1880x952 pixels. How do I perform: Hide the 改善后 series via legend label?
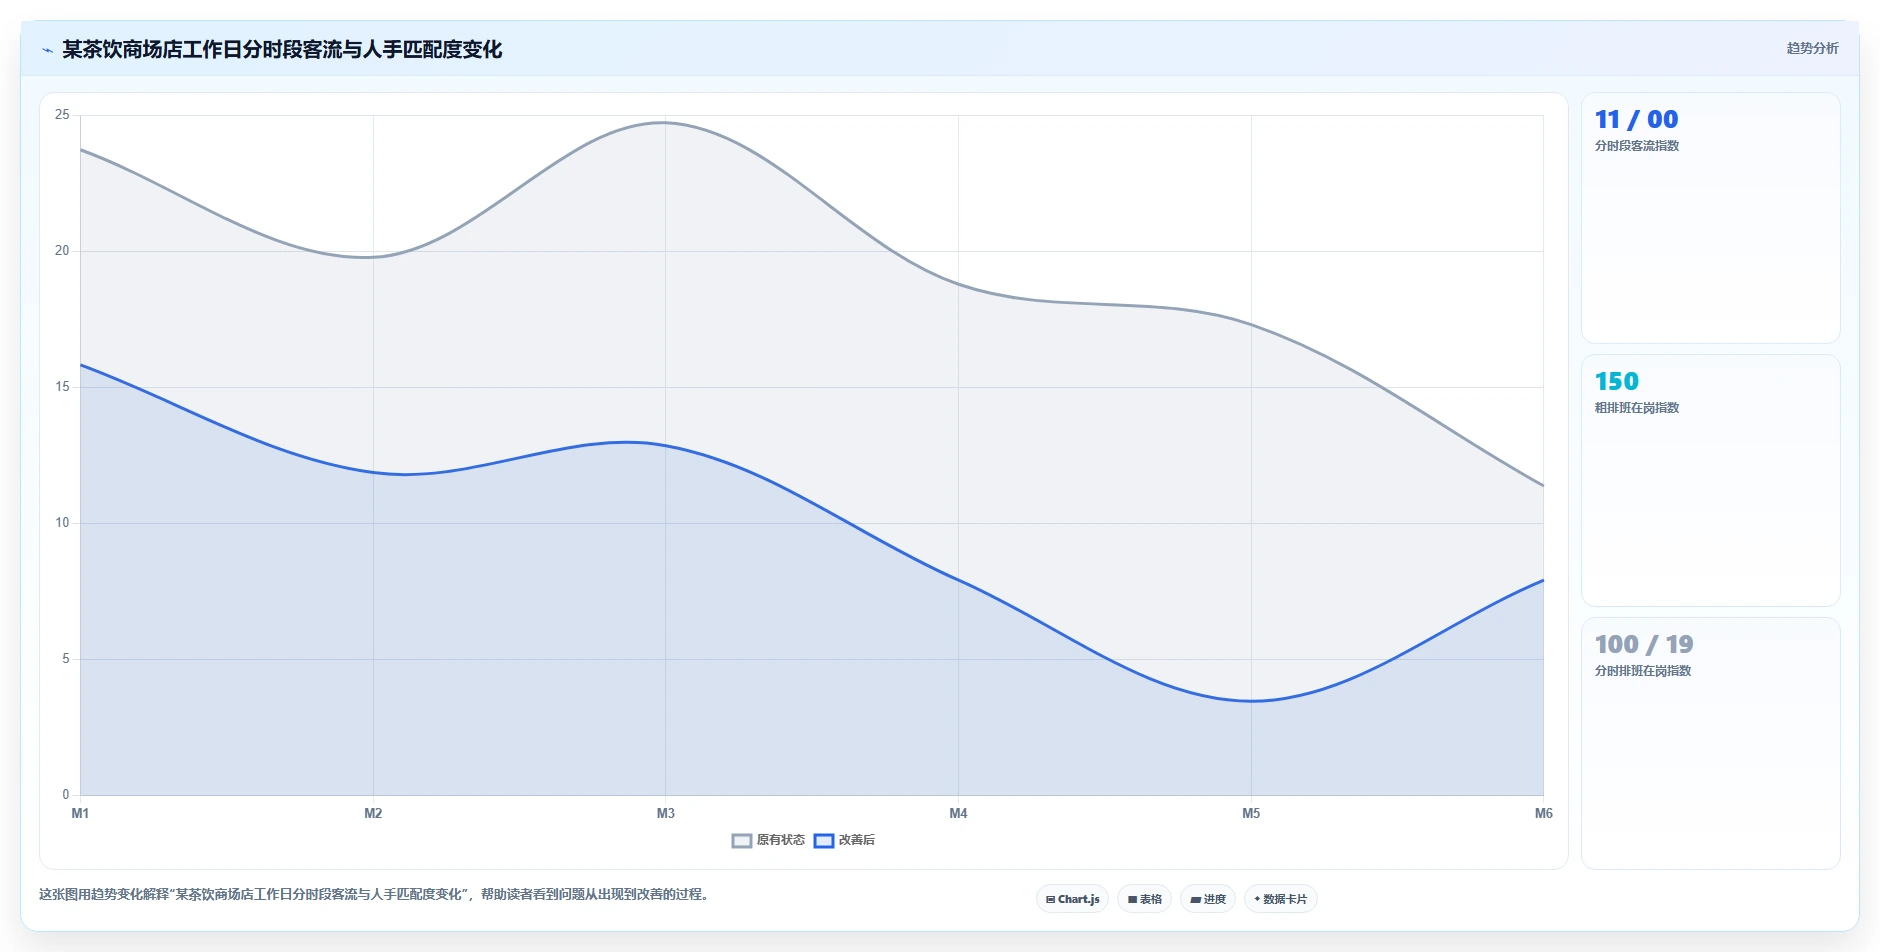857,840
